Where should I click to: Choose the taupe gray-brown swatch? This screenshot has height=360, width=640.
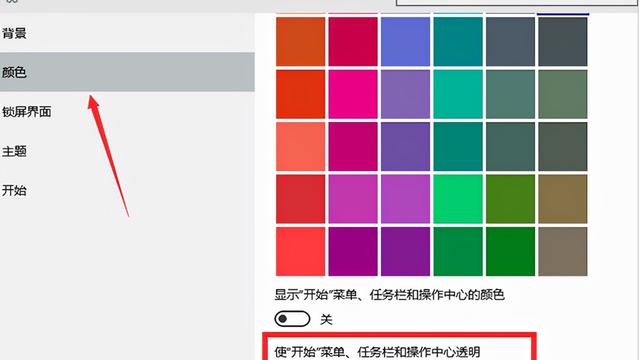(563, 251)
